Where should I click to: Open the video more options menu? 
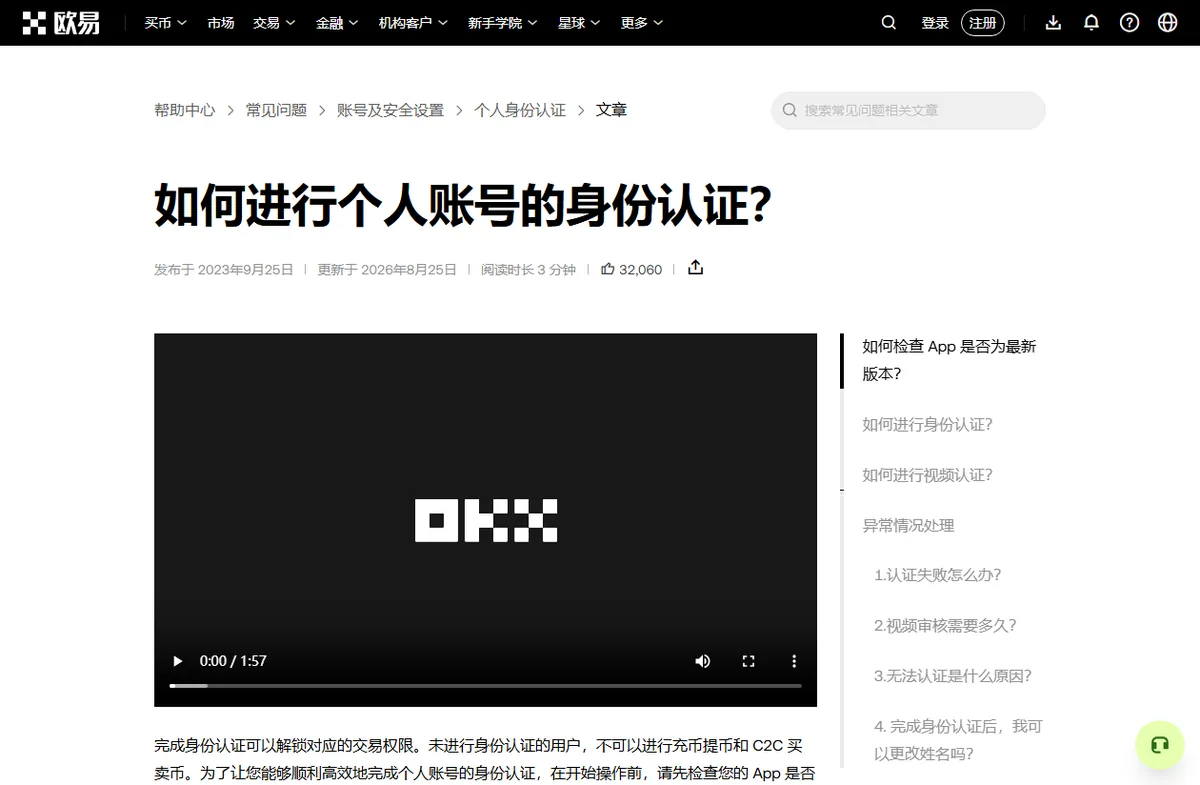[x=794, y=661]
